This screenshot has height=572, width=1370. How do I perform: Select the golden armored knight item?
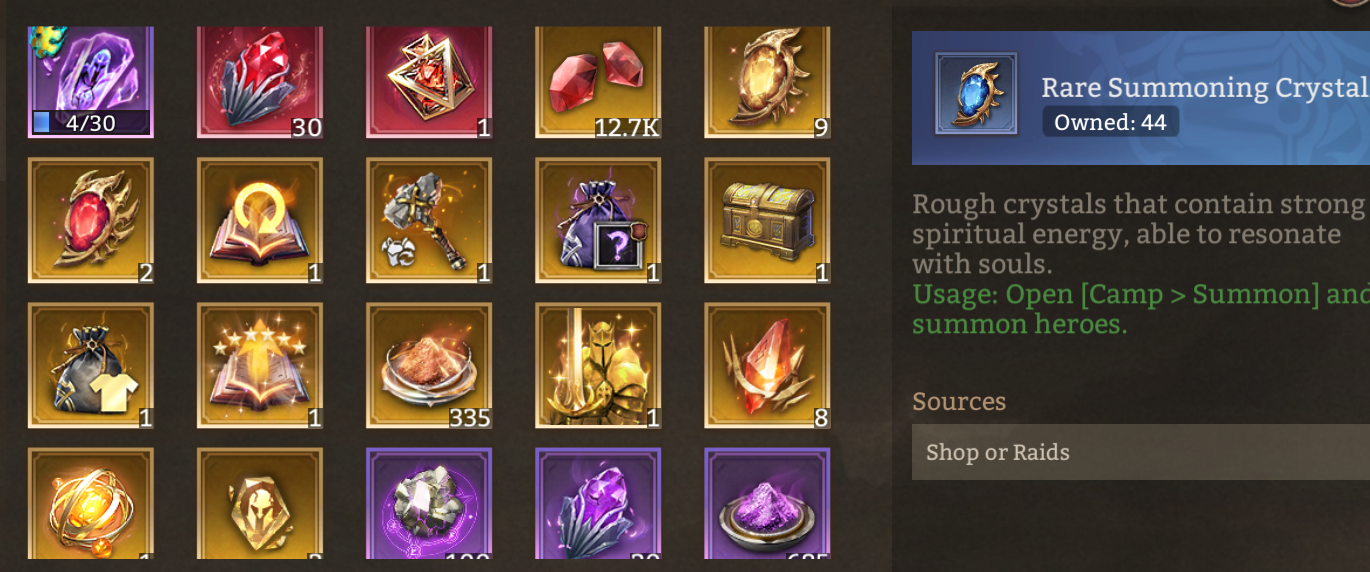coord(598,366)
